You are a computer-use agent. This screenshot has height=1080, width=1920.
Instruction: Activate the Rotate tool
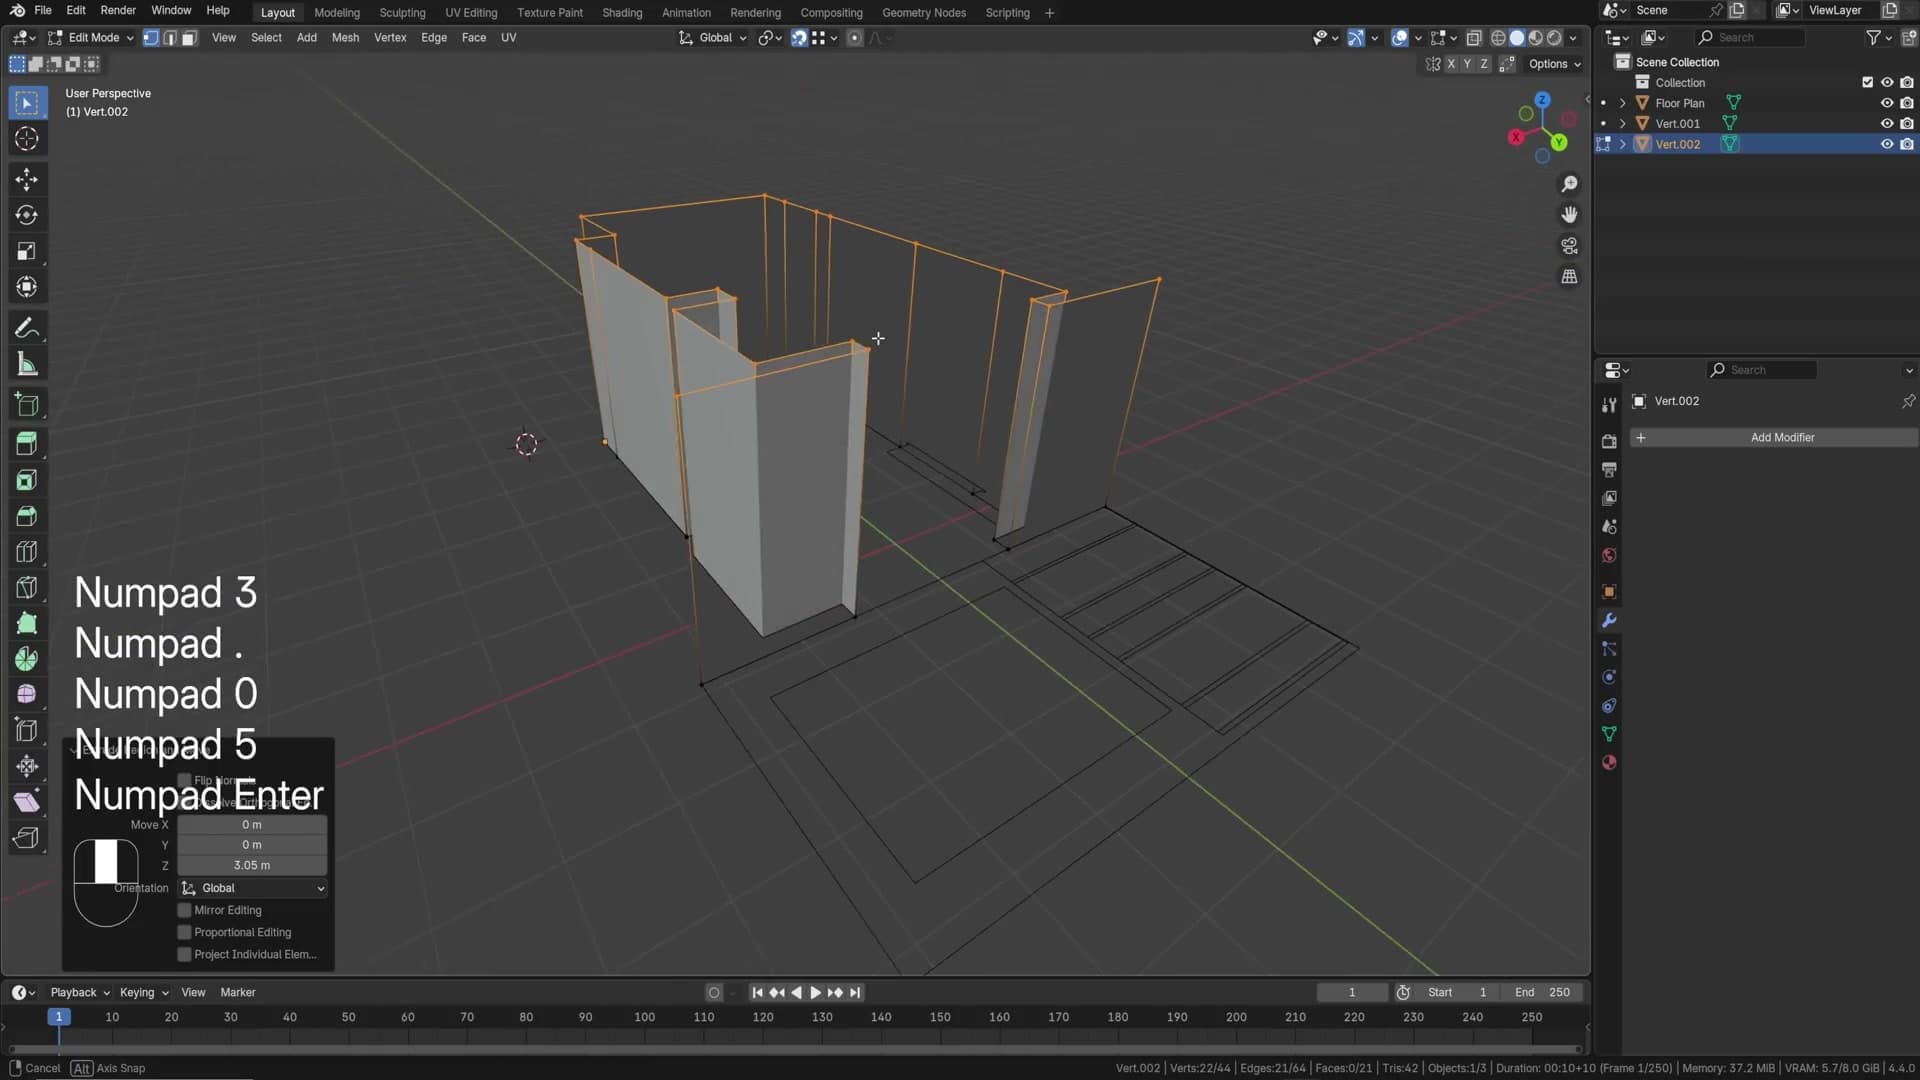pos(27,216)
